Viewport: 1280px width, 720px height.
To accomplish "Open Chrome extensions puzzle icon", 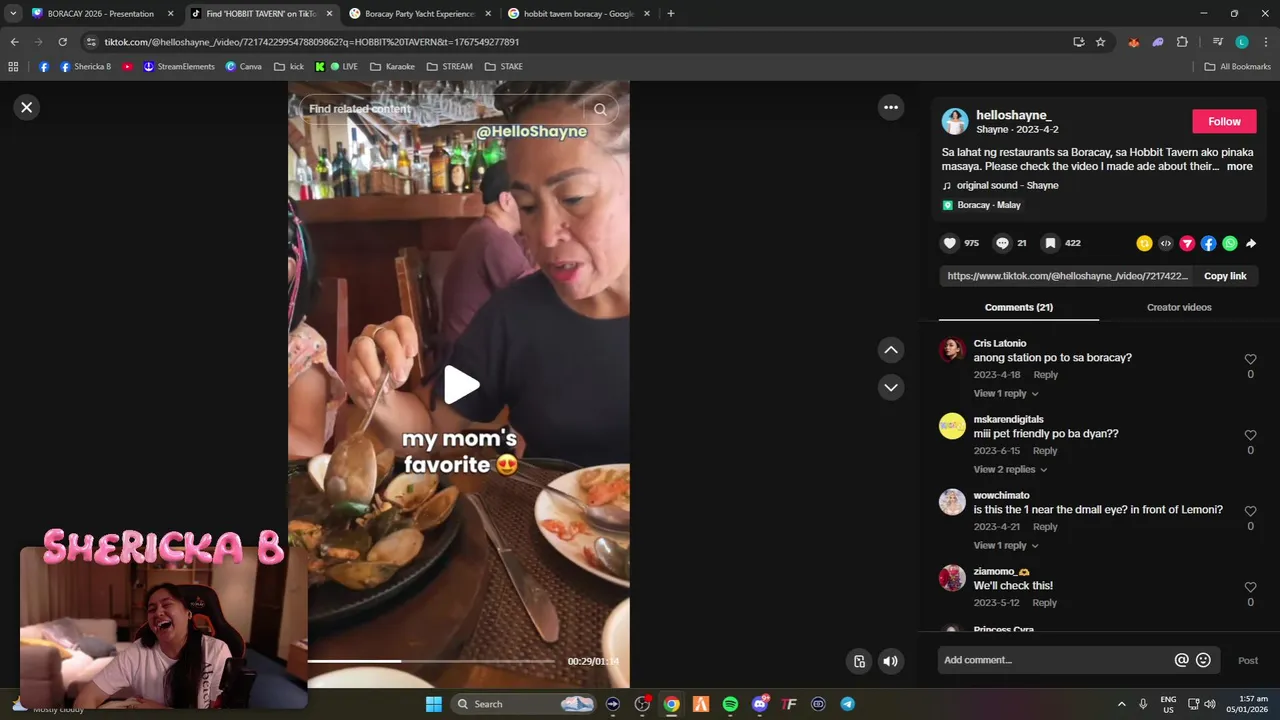I will pos(1182,42).
